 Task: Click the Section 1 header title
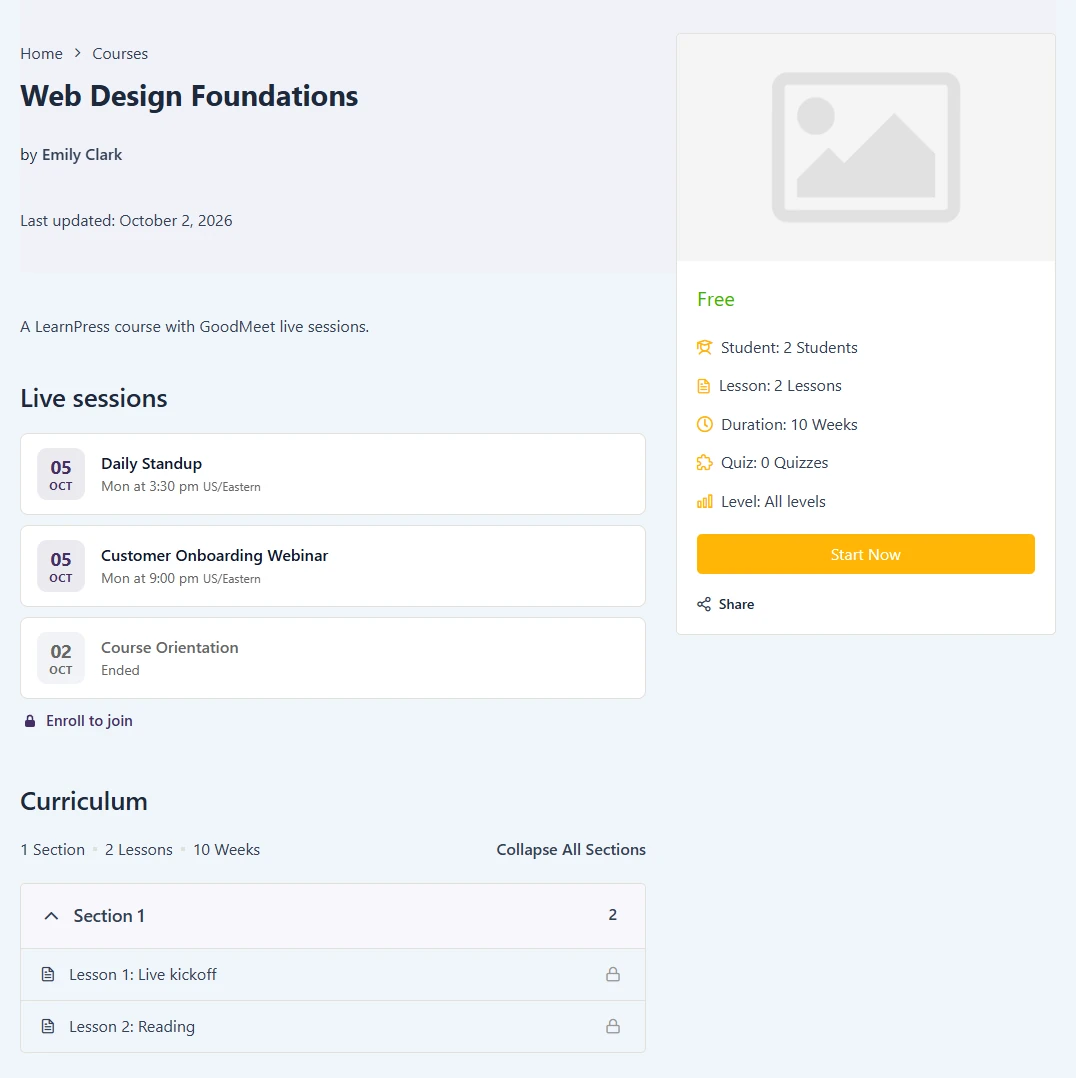click(x=109, y=916)
